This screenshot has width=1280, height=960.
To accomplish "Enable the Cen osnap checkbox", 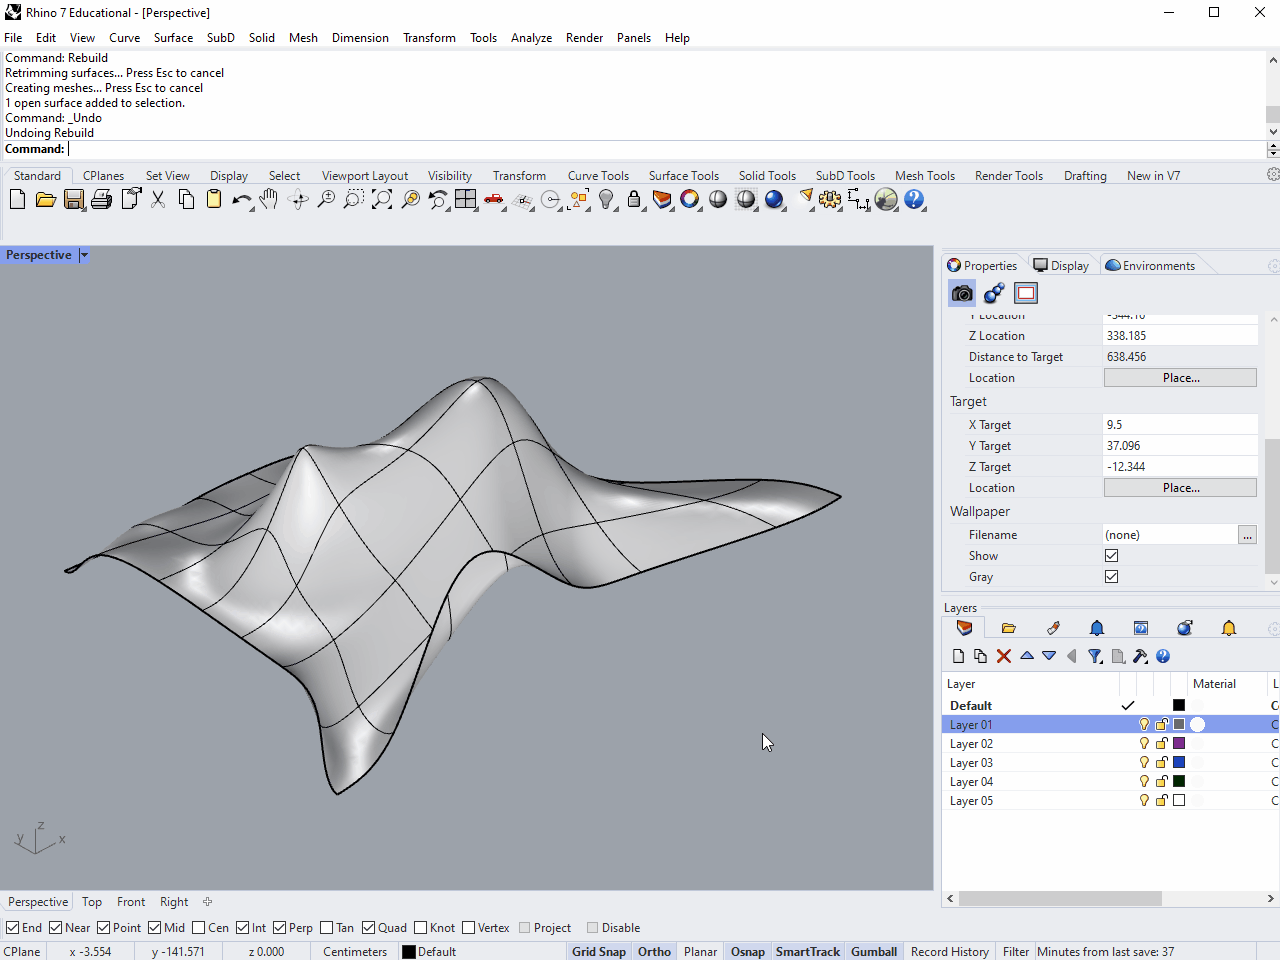I will 199,928.
